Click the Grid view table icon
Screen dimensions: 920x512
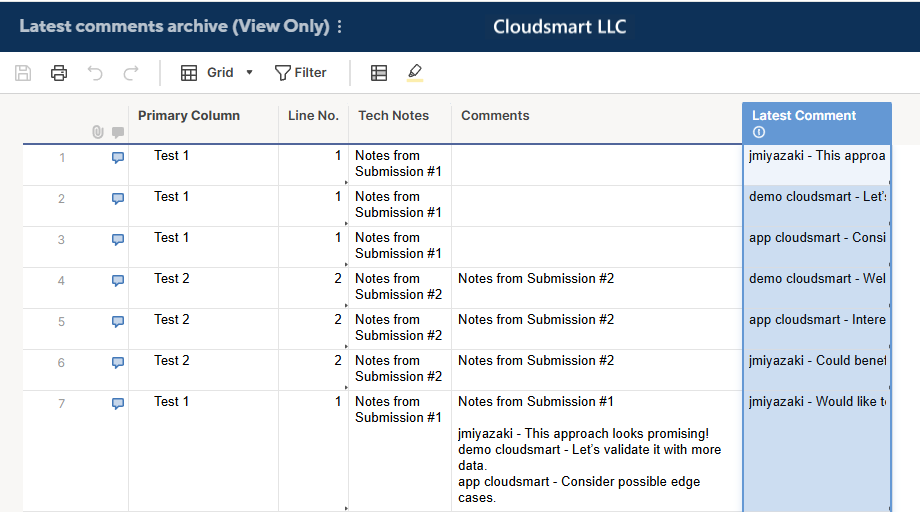pyautogui.click(x=189, y=73)
